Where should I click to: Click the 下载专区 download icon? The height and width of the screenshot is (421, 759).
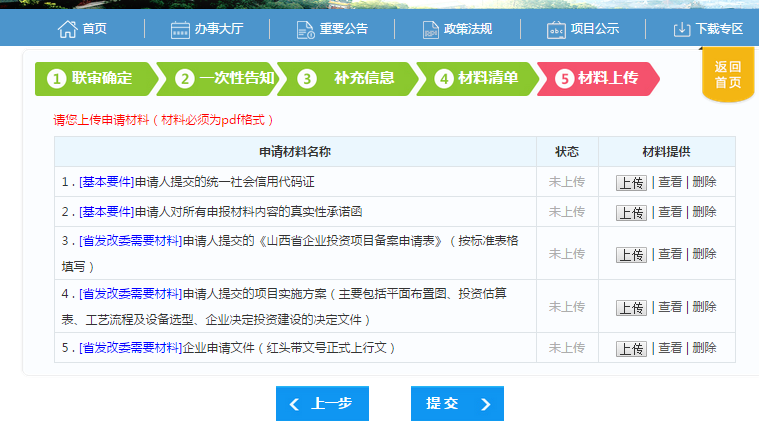tap(682, 29)
